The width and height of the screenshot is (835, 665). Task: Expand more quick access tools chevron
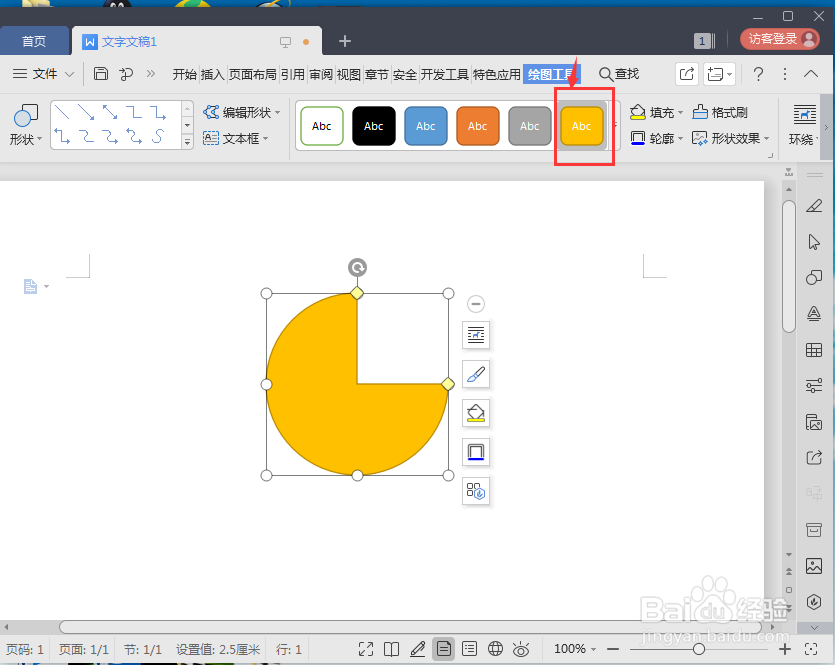(151, 73)
